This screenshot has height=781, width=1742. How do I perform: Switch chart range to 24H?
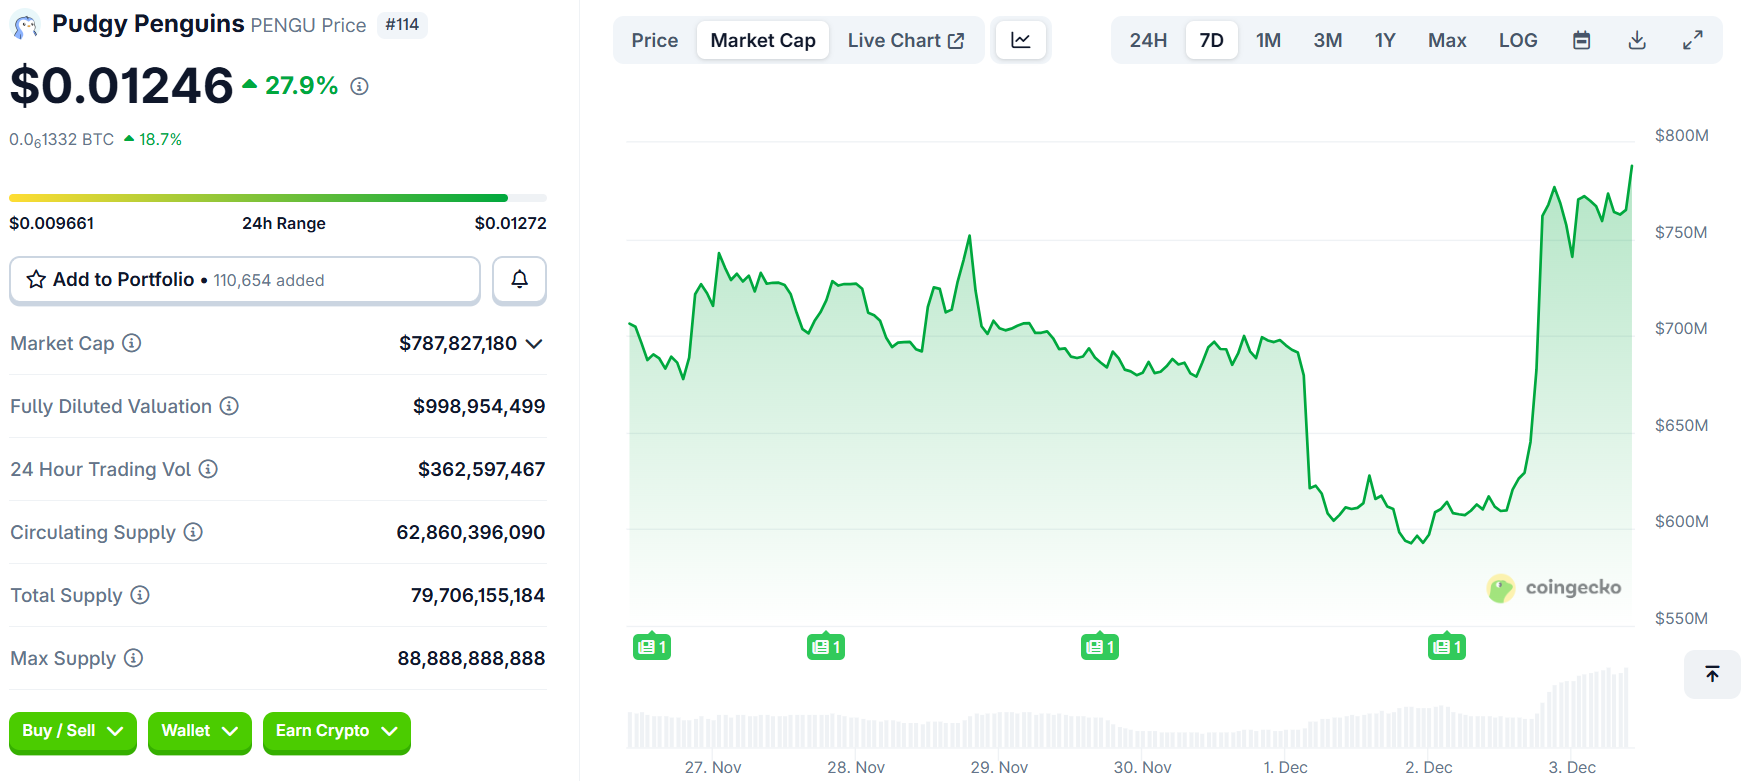coord(1148,41)
